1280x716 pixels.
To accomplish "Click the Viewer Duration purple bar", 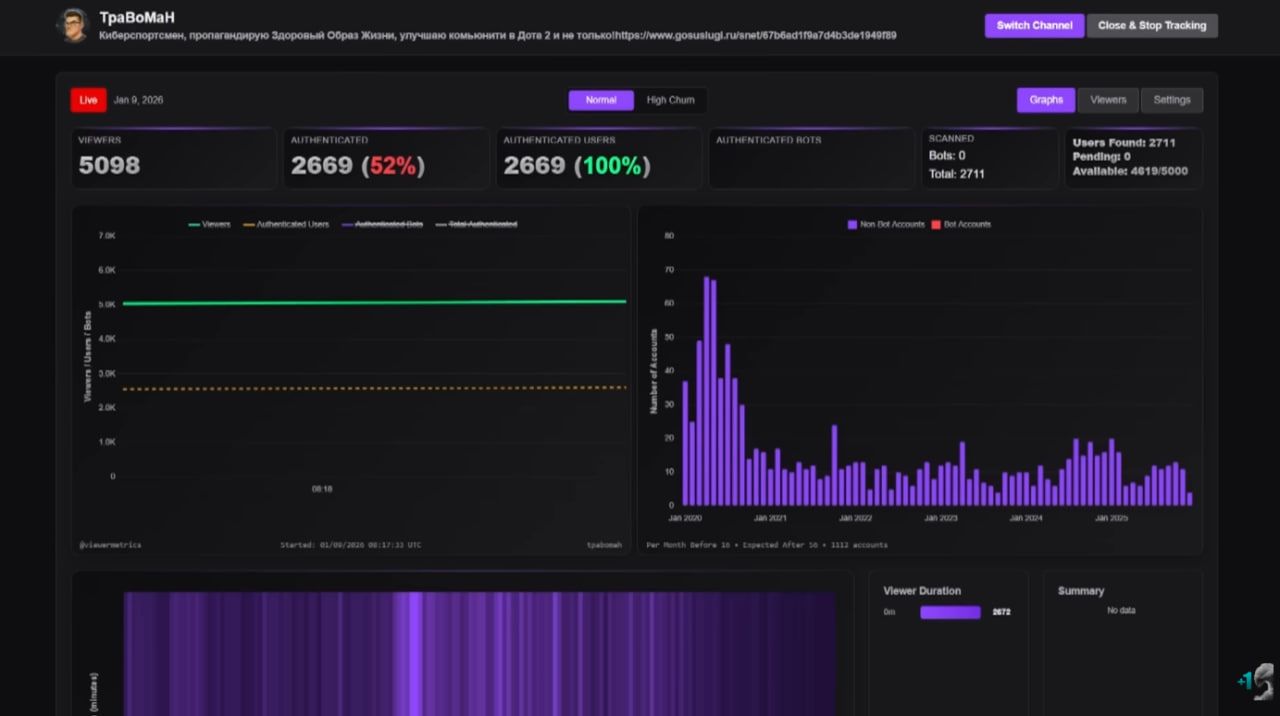I will [950, 612].
